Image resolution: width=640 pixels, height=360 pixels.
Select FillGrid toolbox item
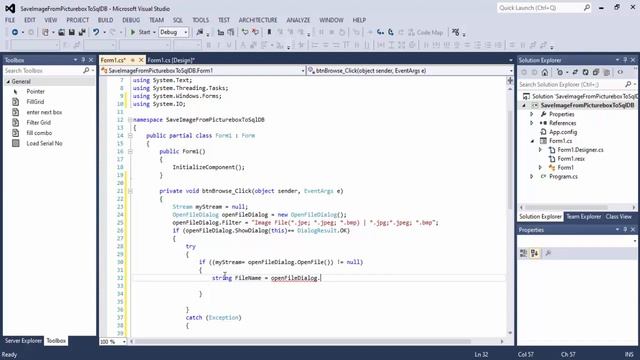pyautogui.click(x=35, y=102)
